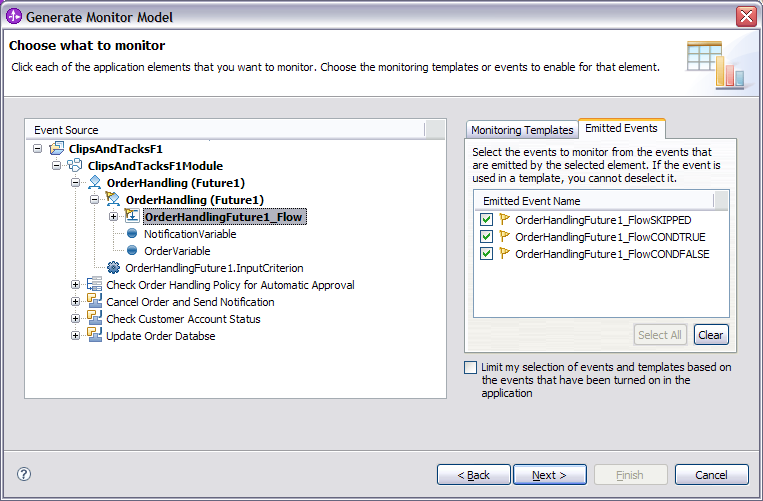This screenshot has width=763, height=501.
Task: Collapse the ClipsAndTacksF1 tree node
Action: pyautogui.click(x=37, y=148)
